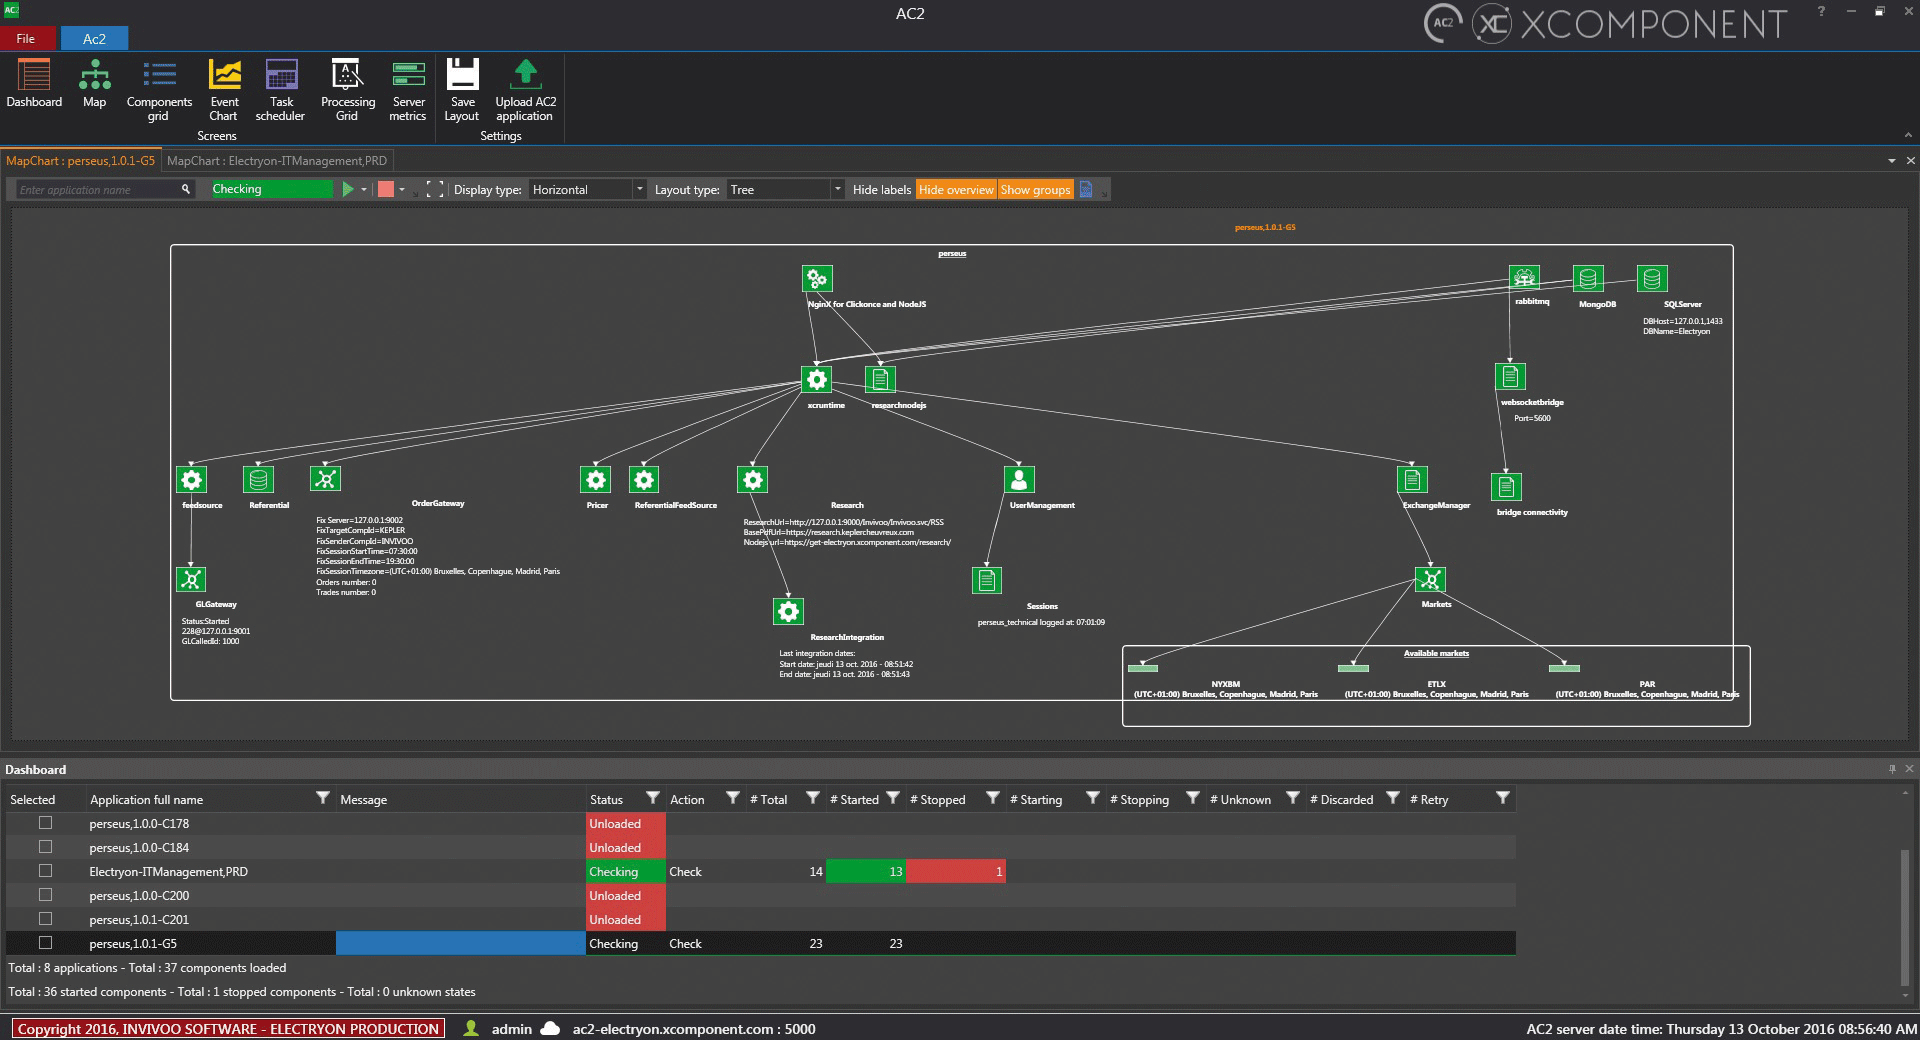
Task: Check the perseus,1.0.1-C201 checkbox
Action: coord(45,919)
